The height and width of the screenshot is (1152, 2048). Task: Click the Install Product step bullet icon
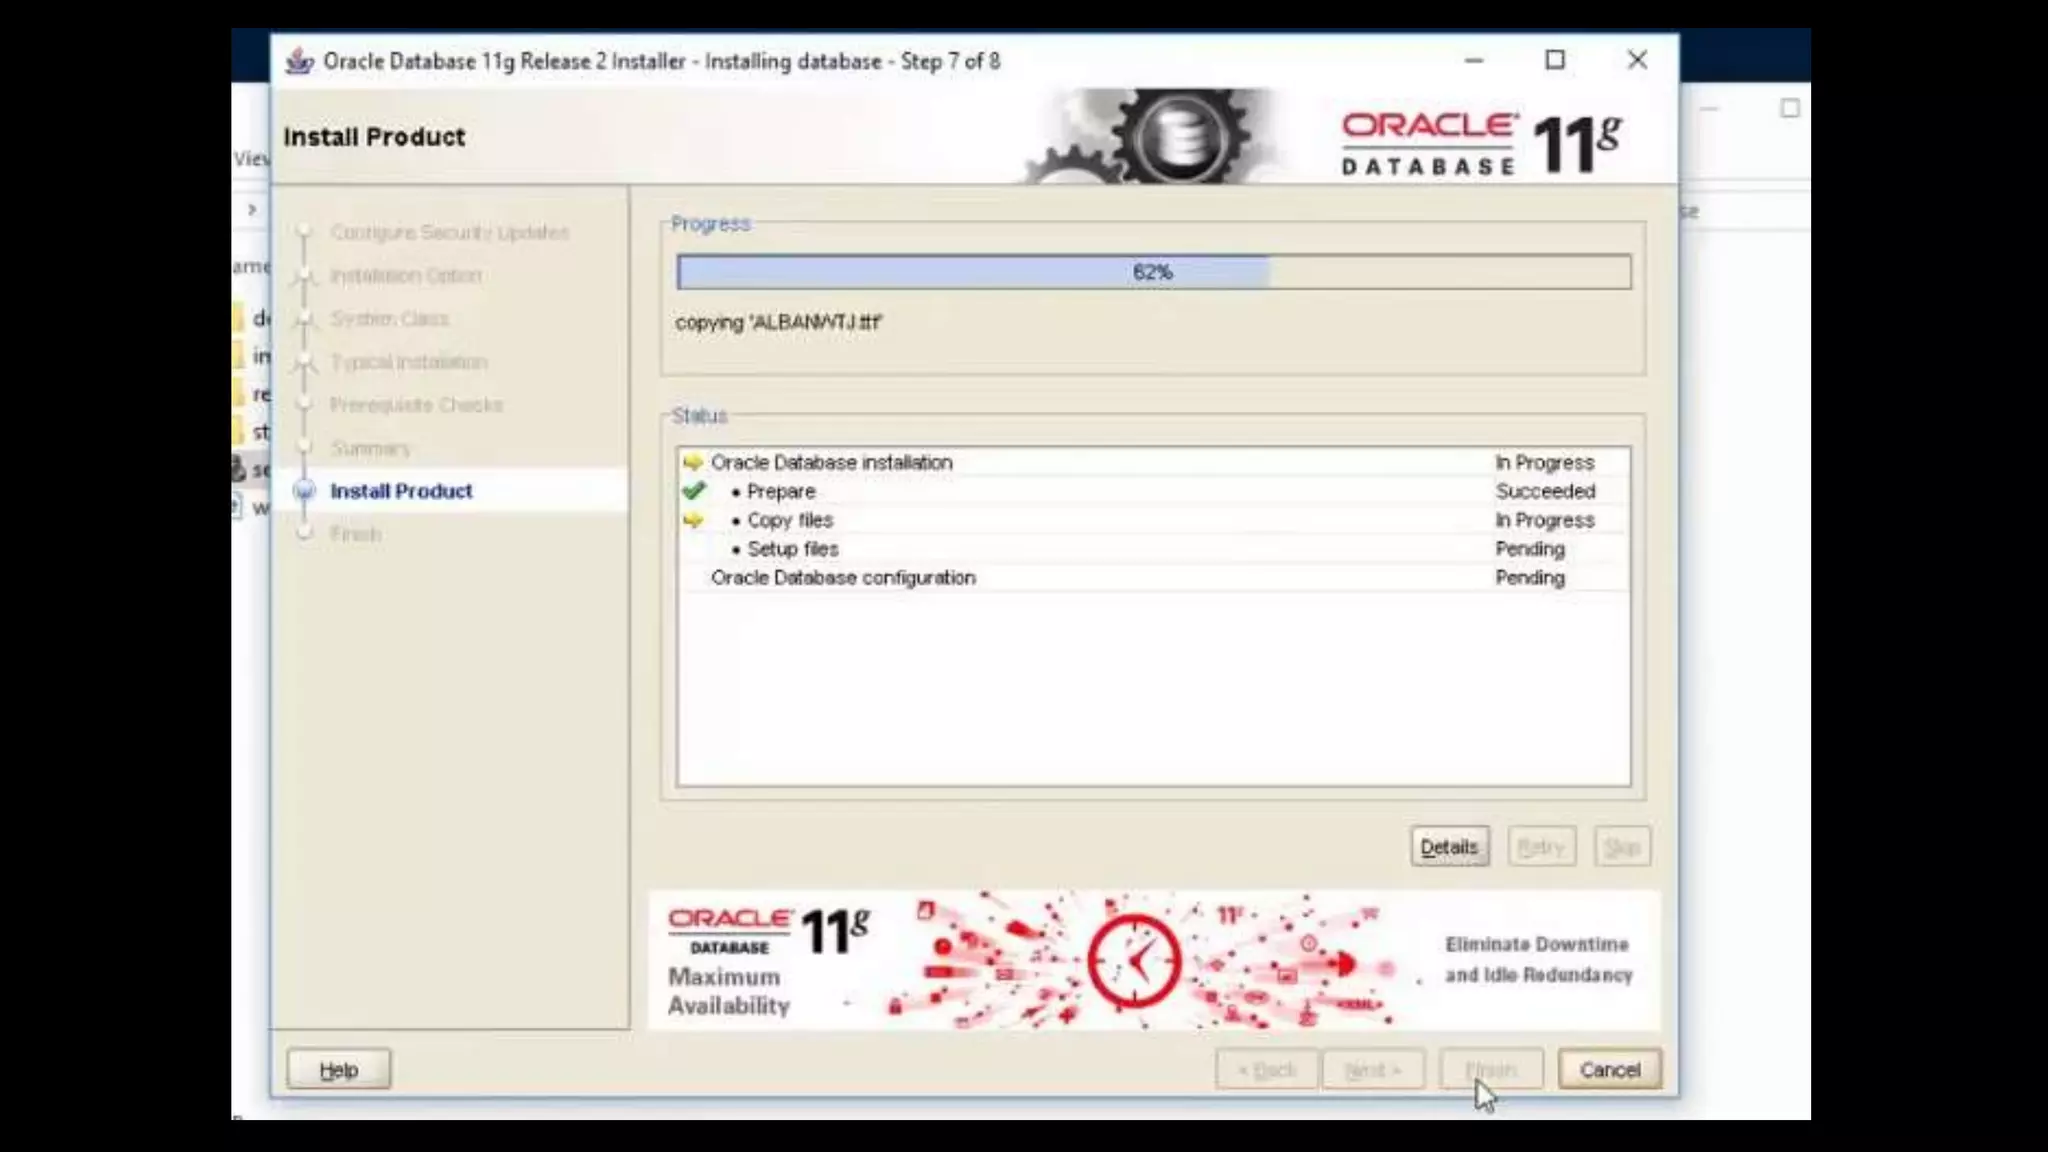305,491
